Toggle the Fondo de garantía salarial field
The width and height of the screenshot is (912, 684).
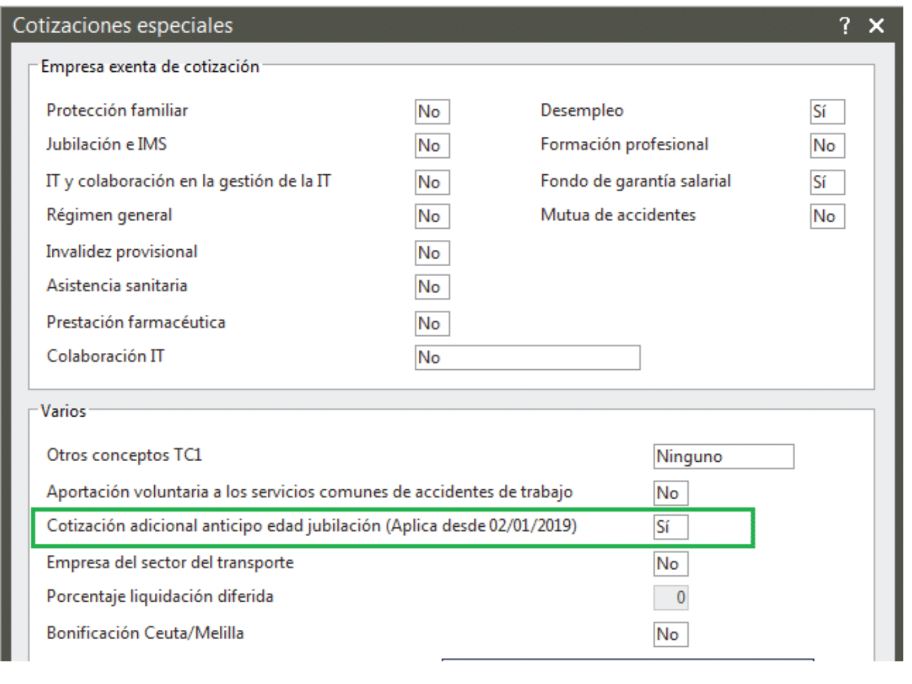click(827, 182)
